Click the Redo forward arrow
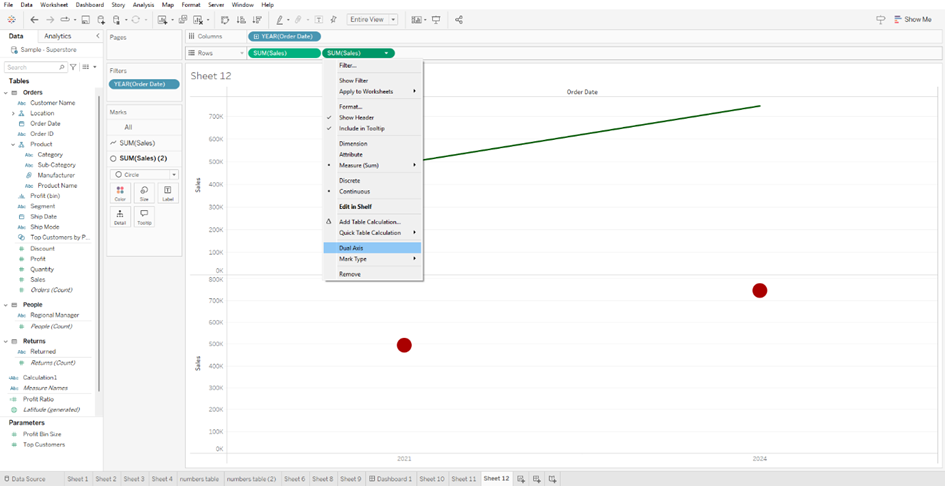This screenshot has width=945, height=486. tap(50, 19)
